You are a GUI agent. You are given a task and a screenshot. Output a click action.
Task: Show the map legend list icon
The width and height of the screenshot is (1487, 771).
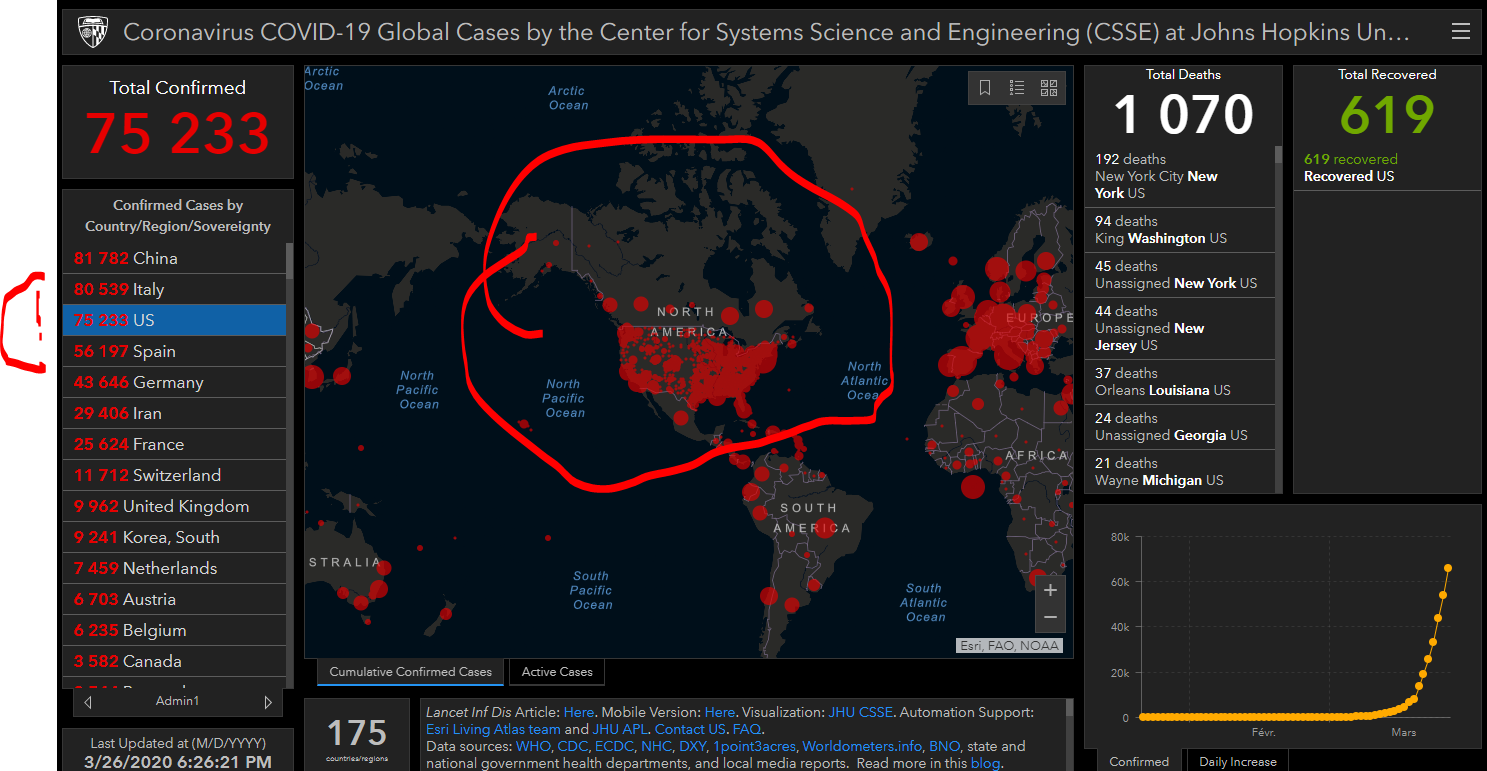1017,88
